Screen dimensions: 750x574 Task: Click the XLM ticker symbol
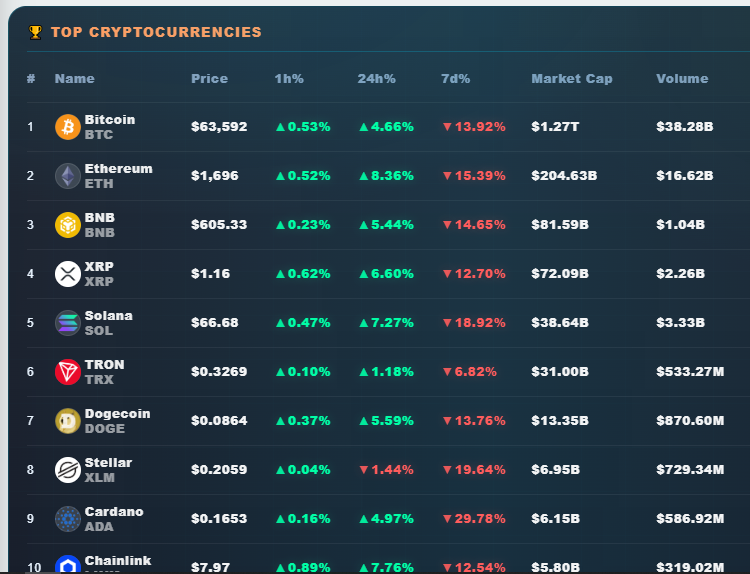99,477
